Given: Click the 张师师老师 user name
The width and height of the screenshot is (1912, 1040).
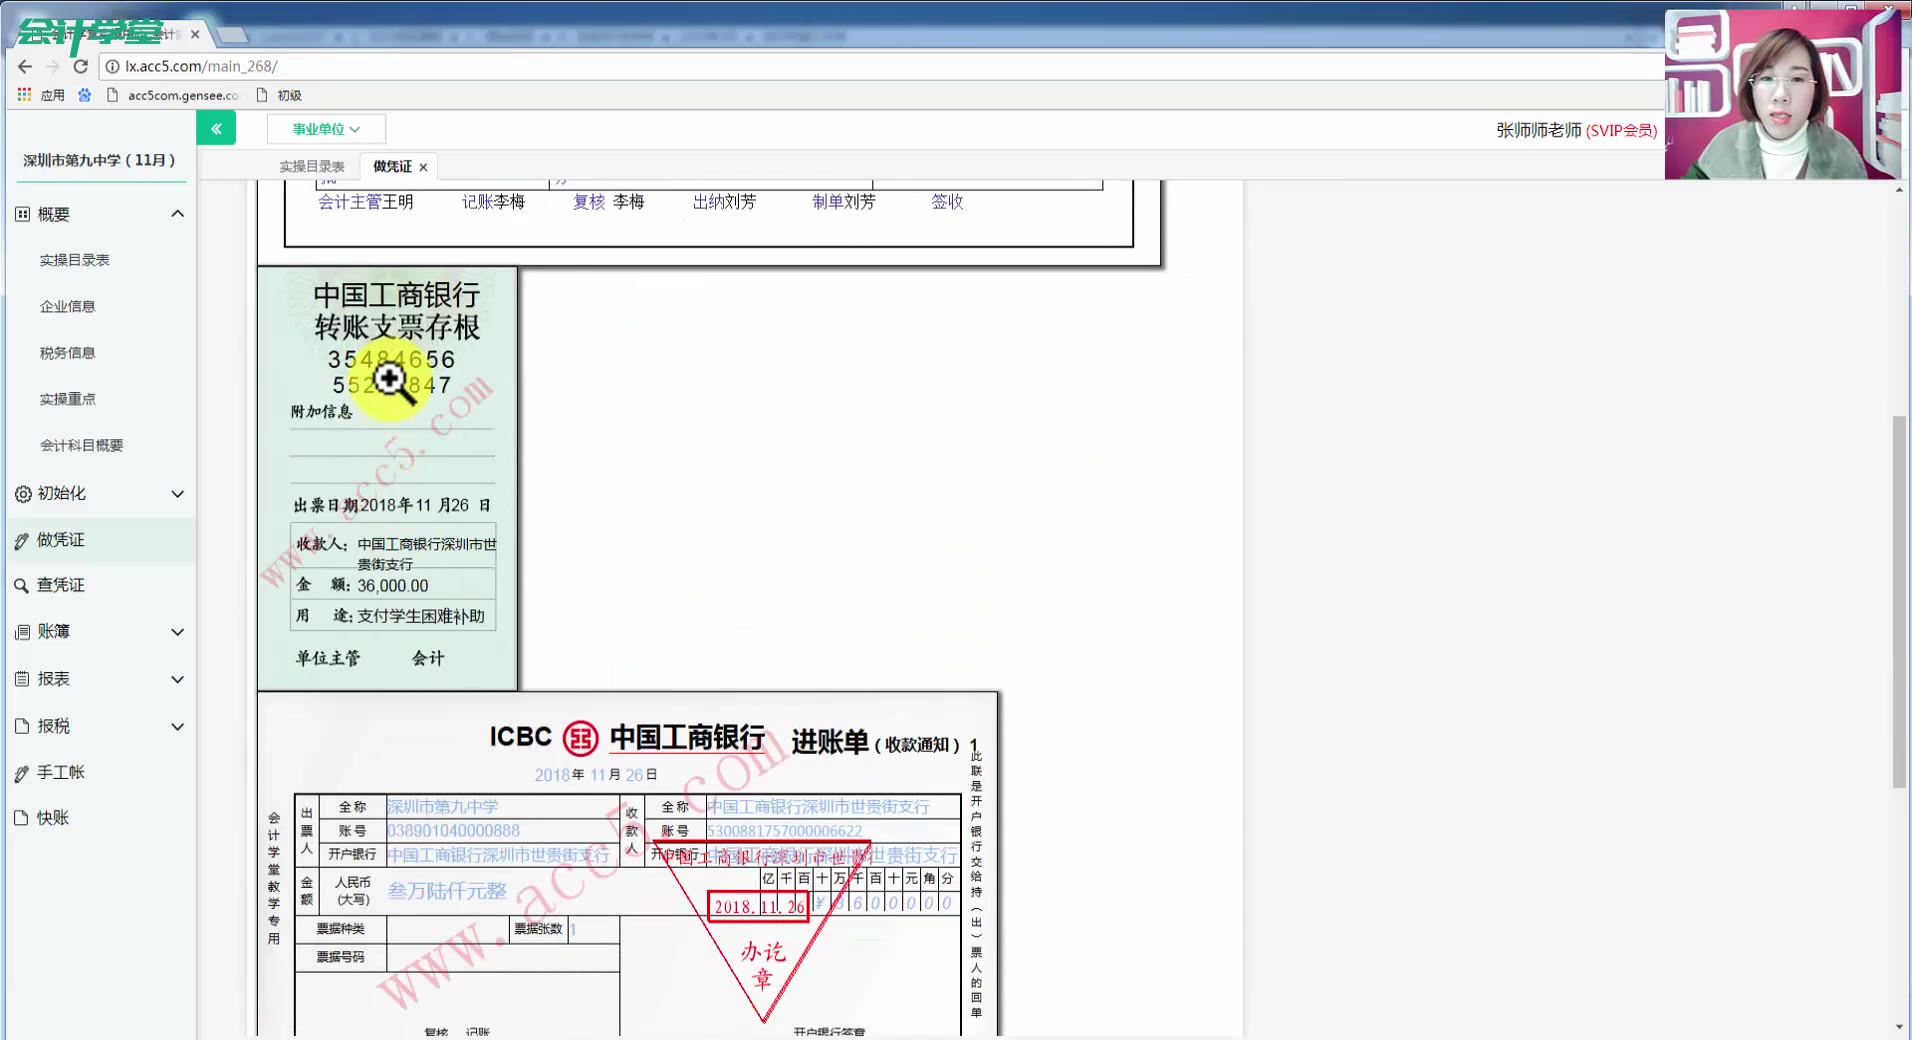Looking at the screenshot, I should coord(1539,130).
